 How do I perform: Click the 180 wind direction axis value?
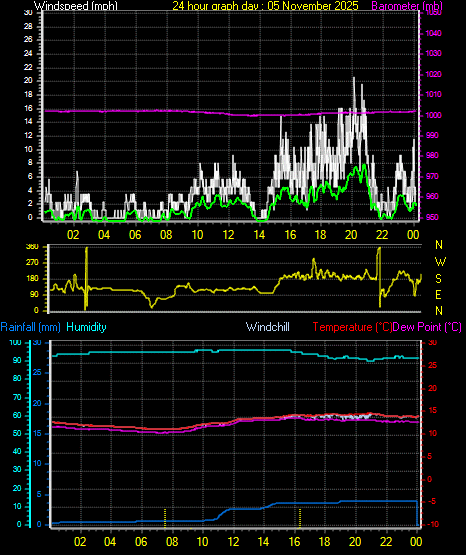[x=32, y=279]
